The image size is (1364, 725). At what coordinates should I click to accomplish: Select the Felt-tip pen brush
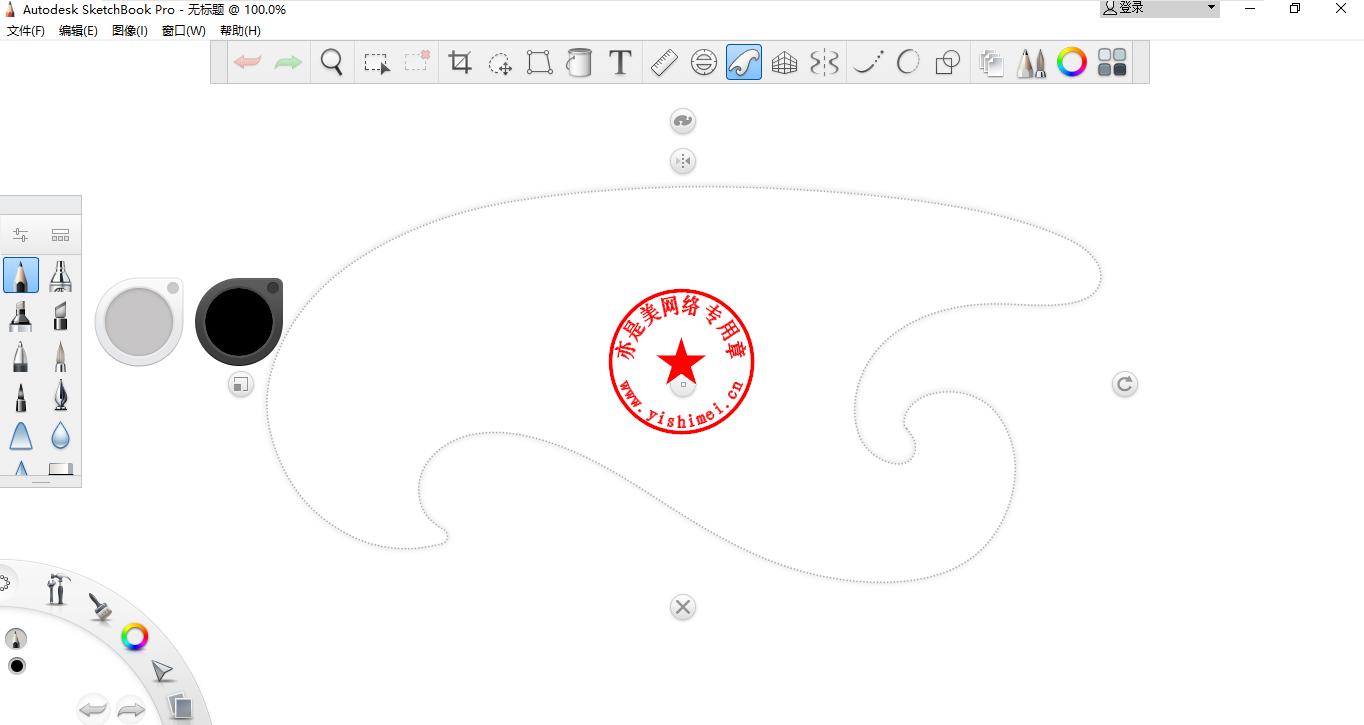point(21,396)
